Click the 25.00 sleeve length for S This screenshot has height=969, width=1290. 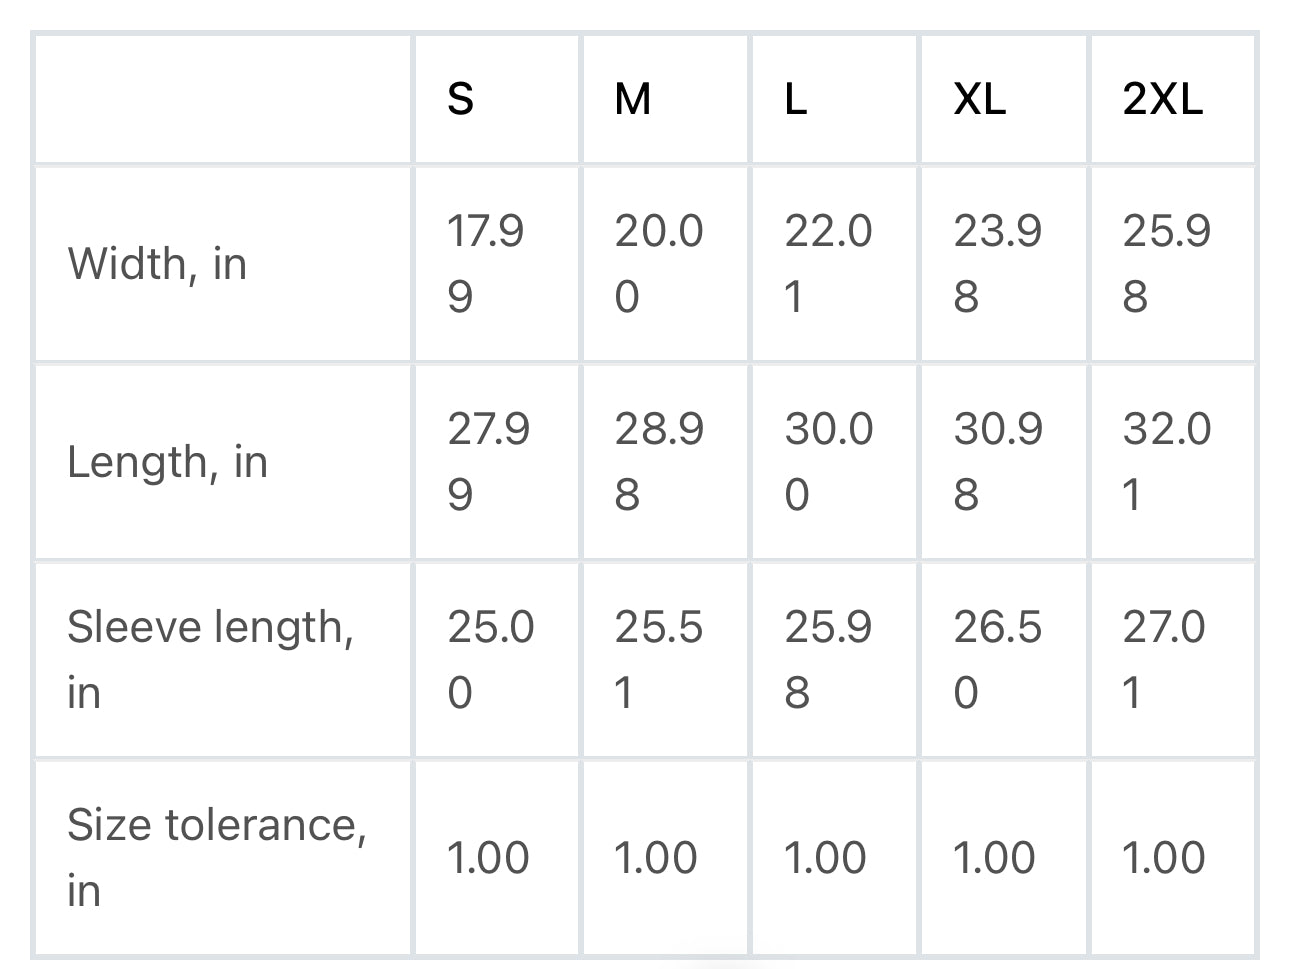(x=490, y=659)
